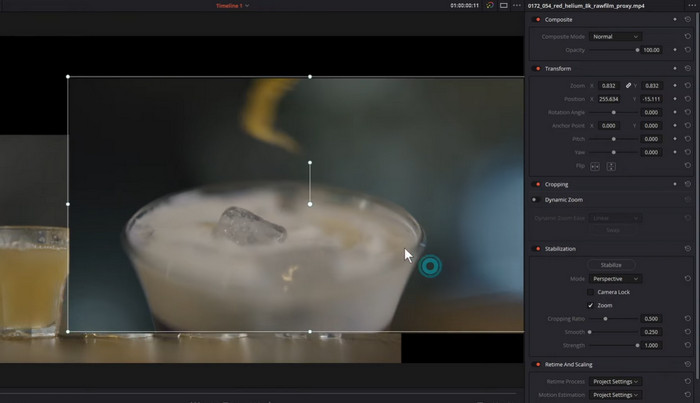Uncheck the stabilization Zoom checkbox
The width and height of the screenshot is (700, 403).
[590, 305]
